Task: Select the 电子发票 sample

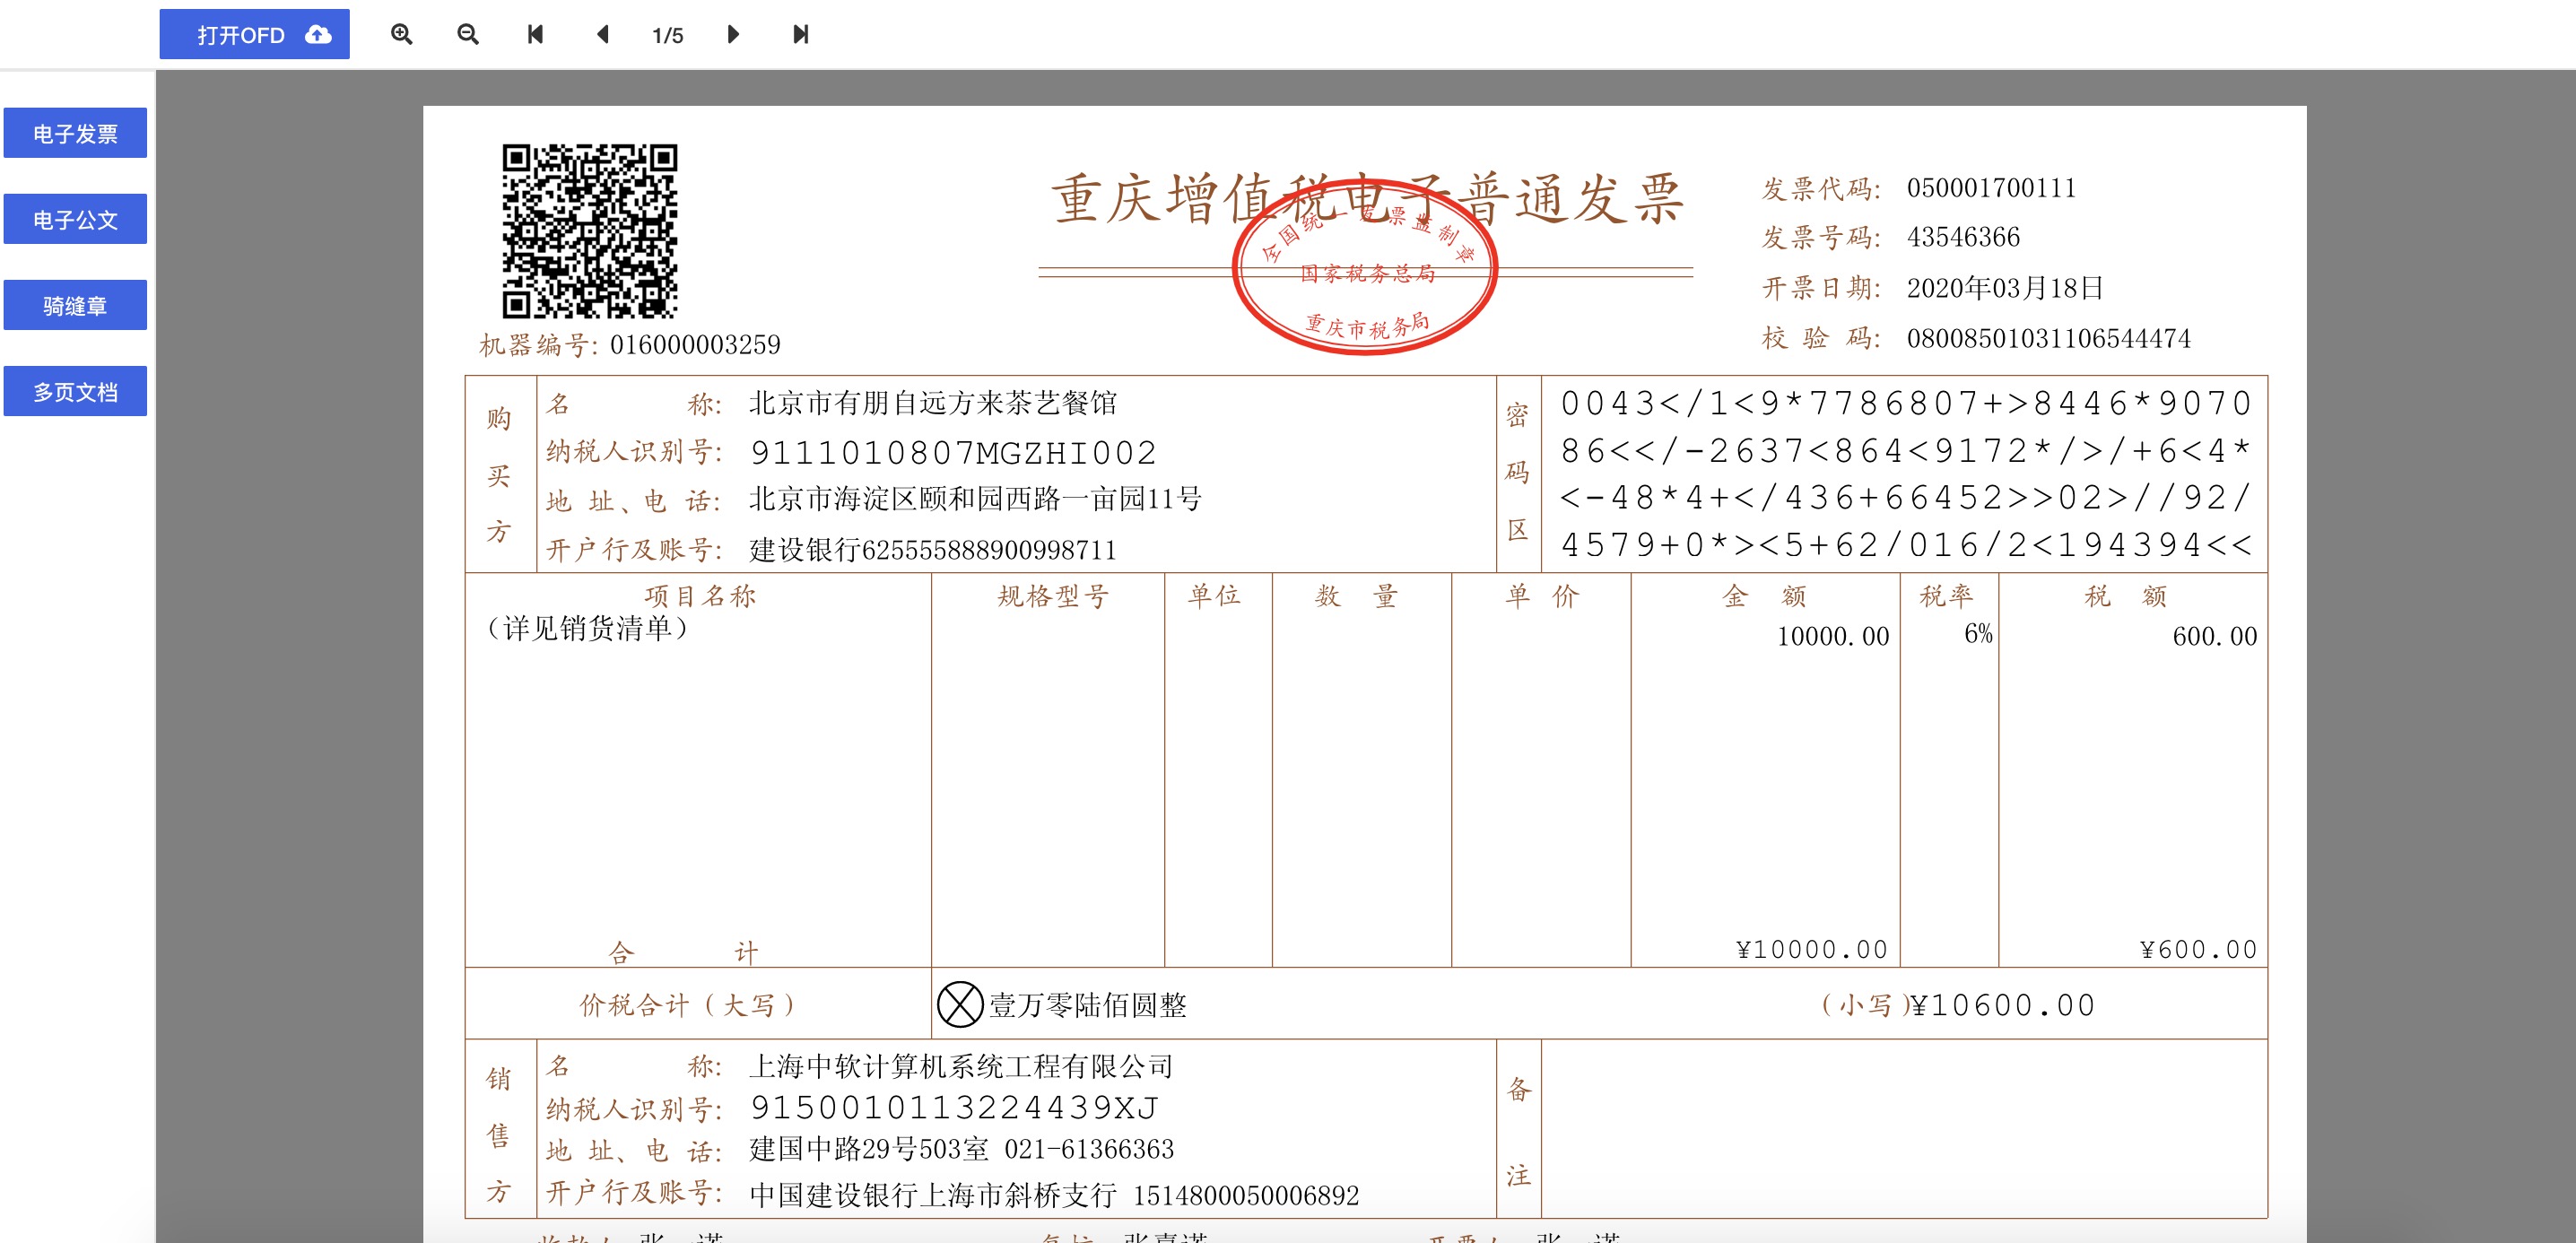Action: pyautogui.click(x=75, y=133)
